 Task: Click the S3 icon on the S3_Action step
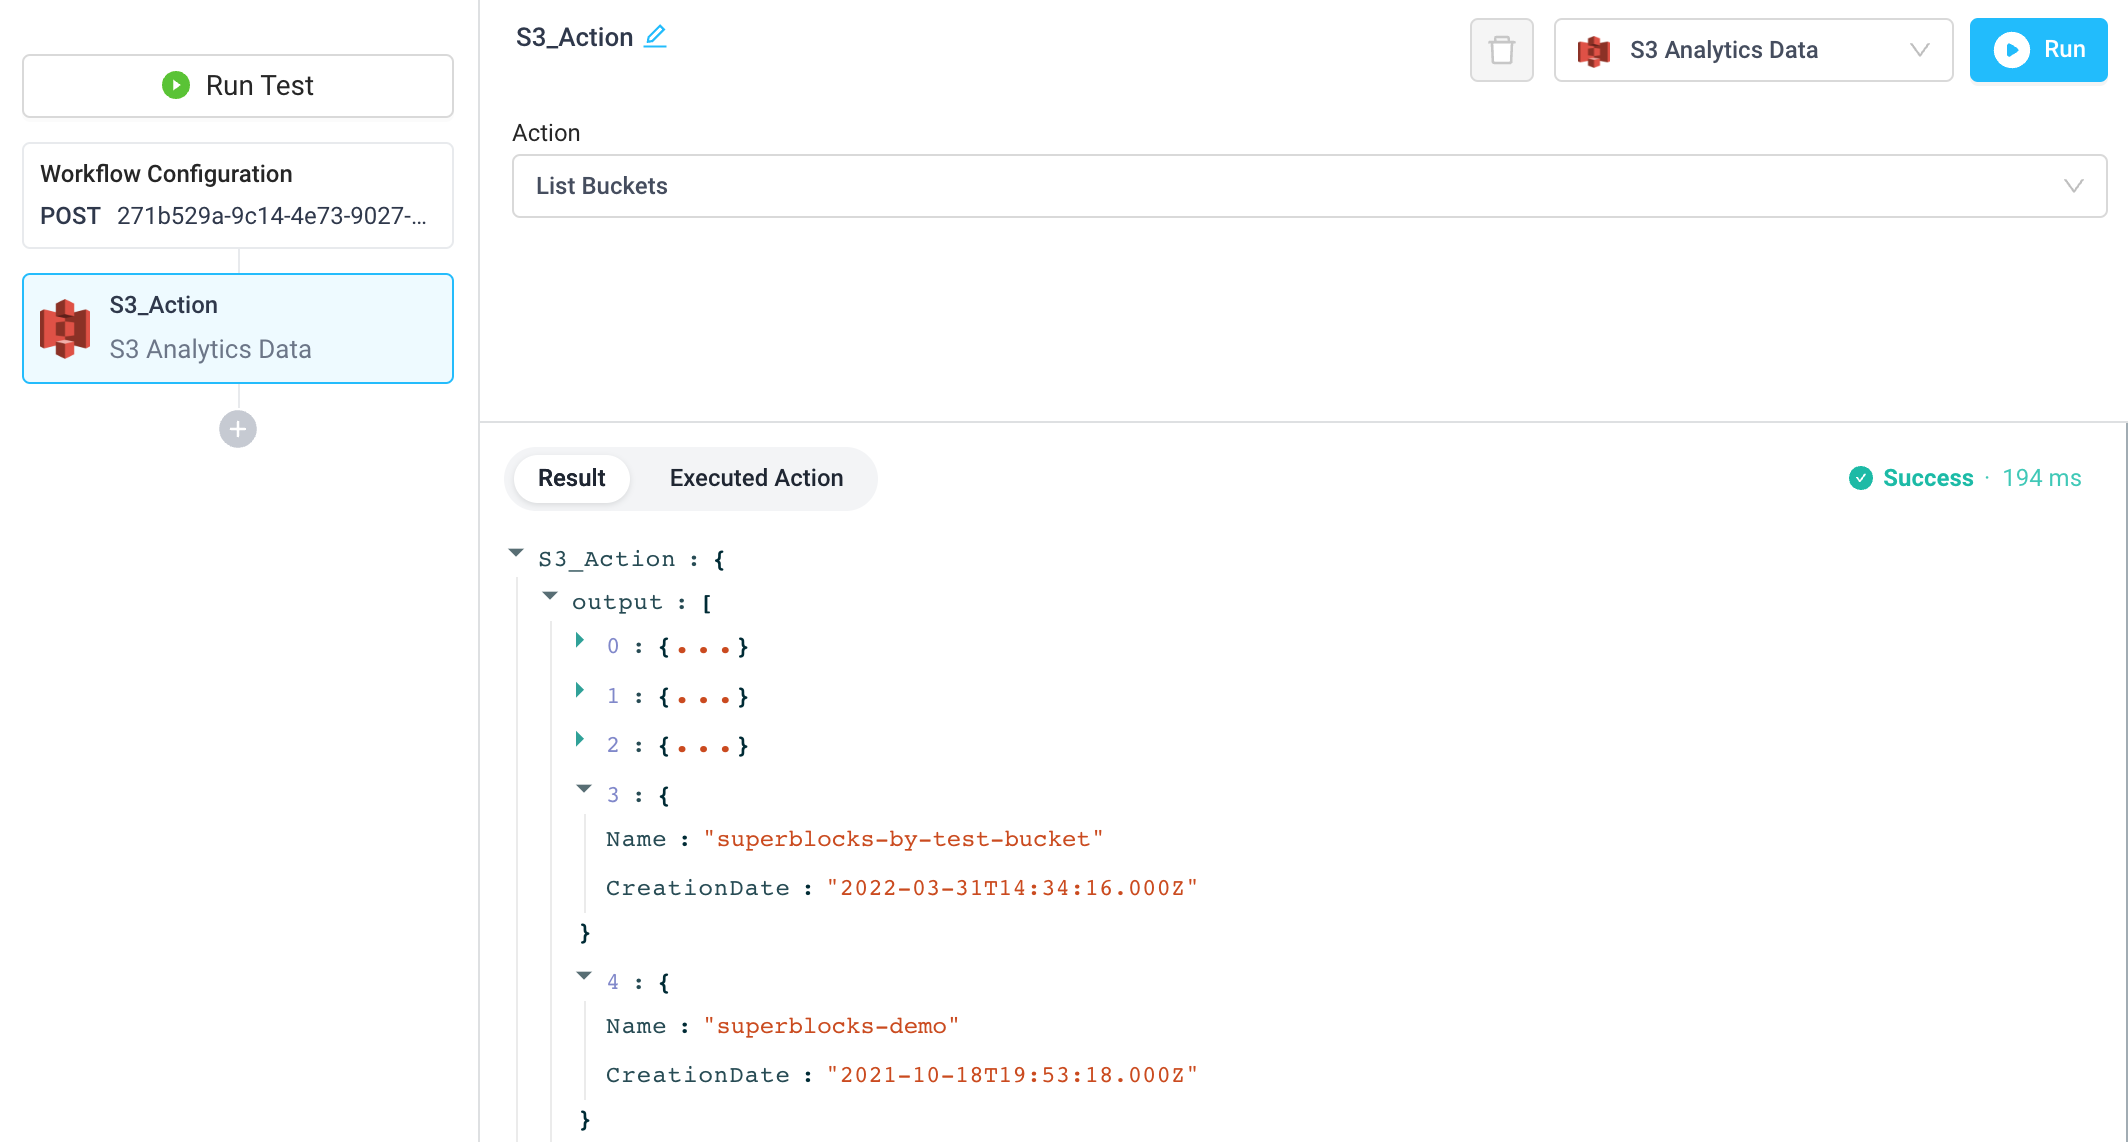coord(66,328)
